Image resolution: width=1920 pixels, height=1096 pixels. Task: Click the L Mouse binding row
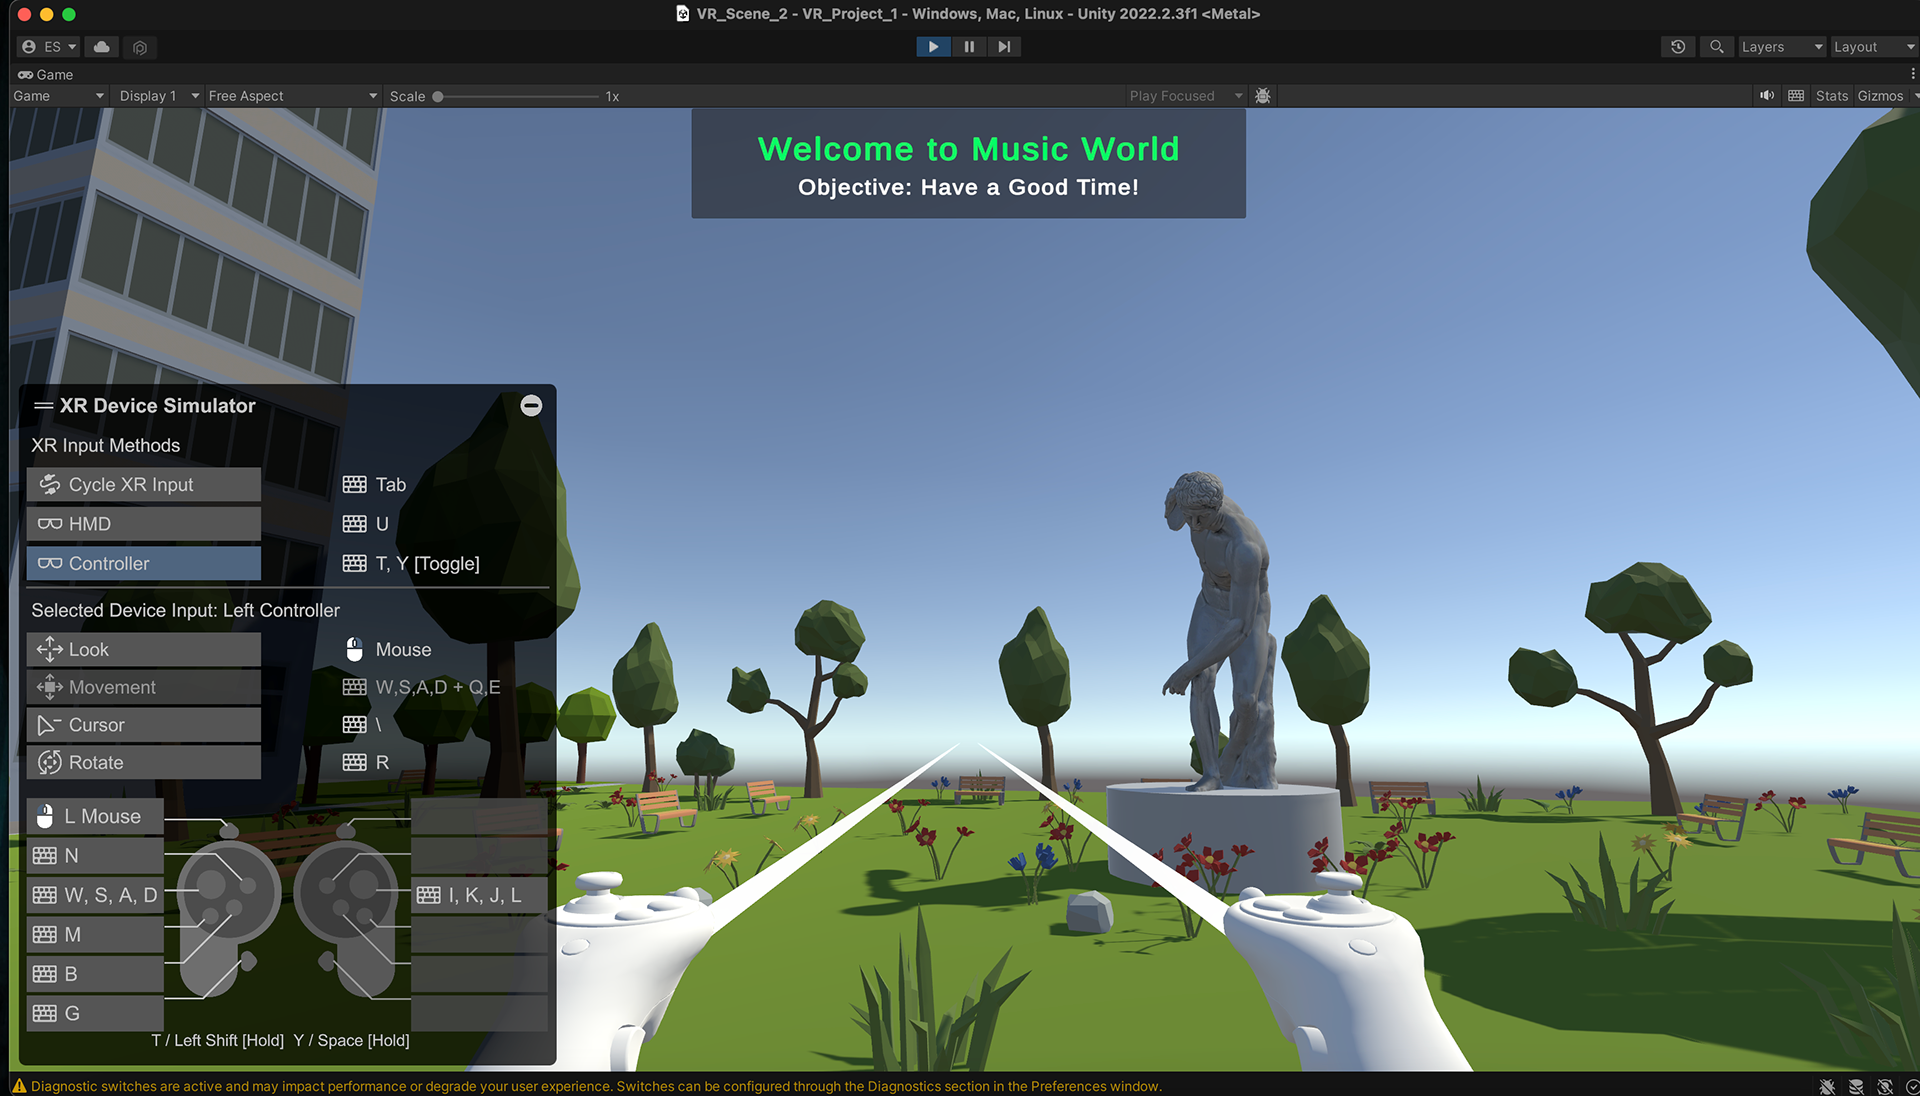click(95, 817)
